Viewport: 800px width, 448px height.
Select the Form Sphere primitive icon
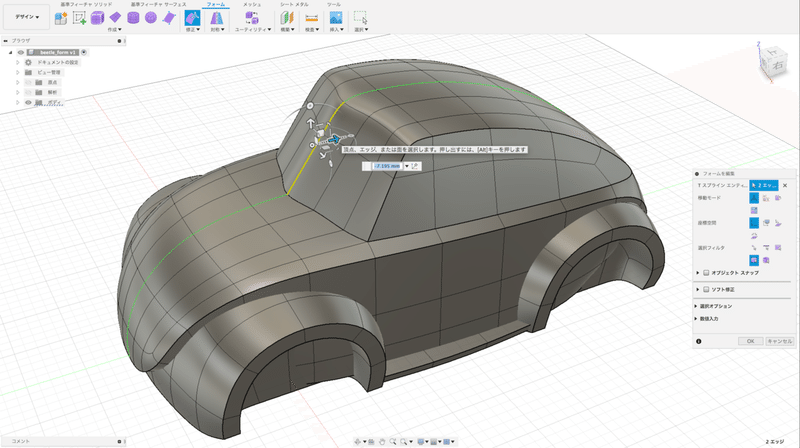(x=151, y=18)
